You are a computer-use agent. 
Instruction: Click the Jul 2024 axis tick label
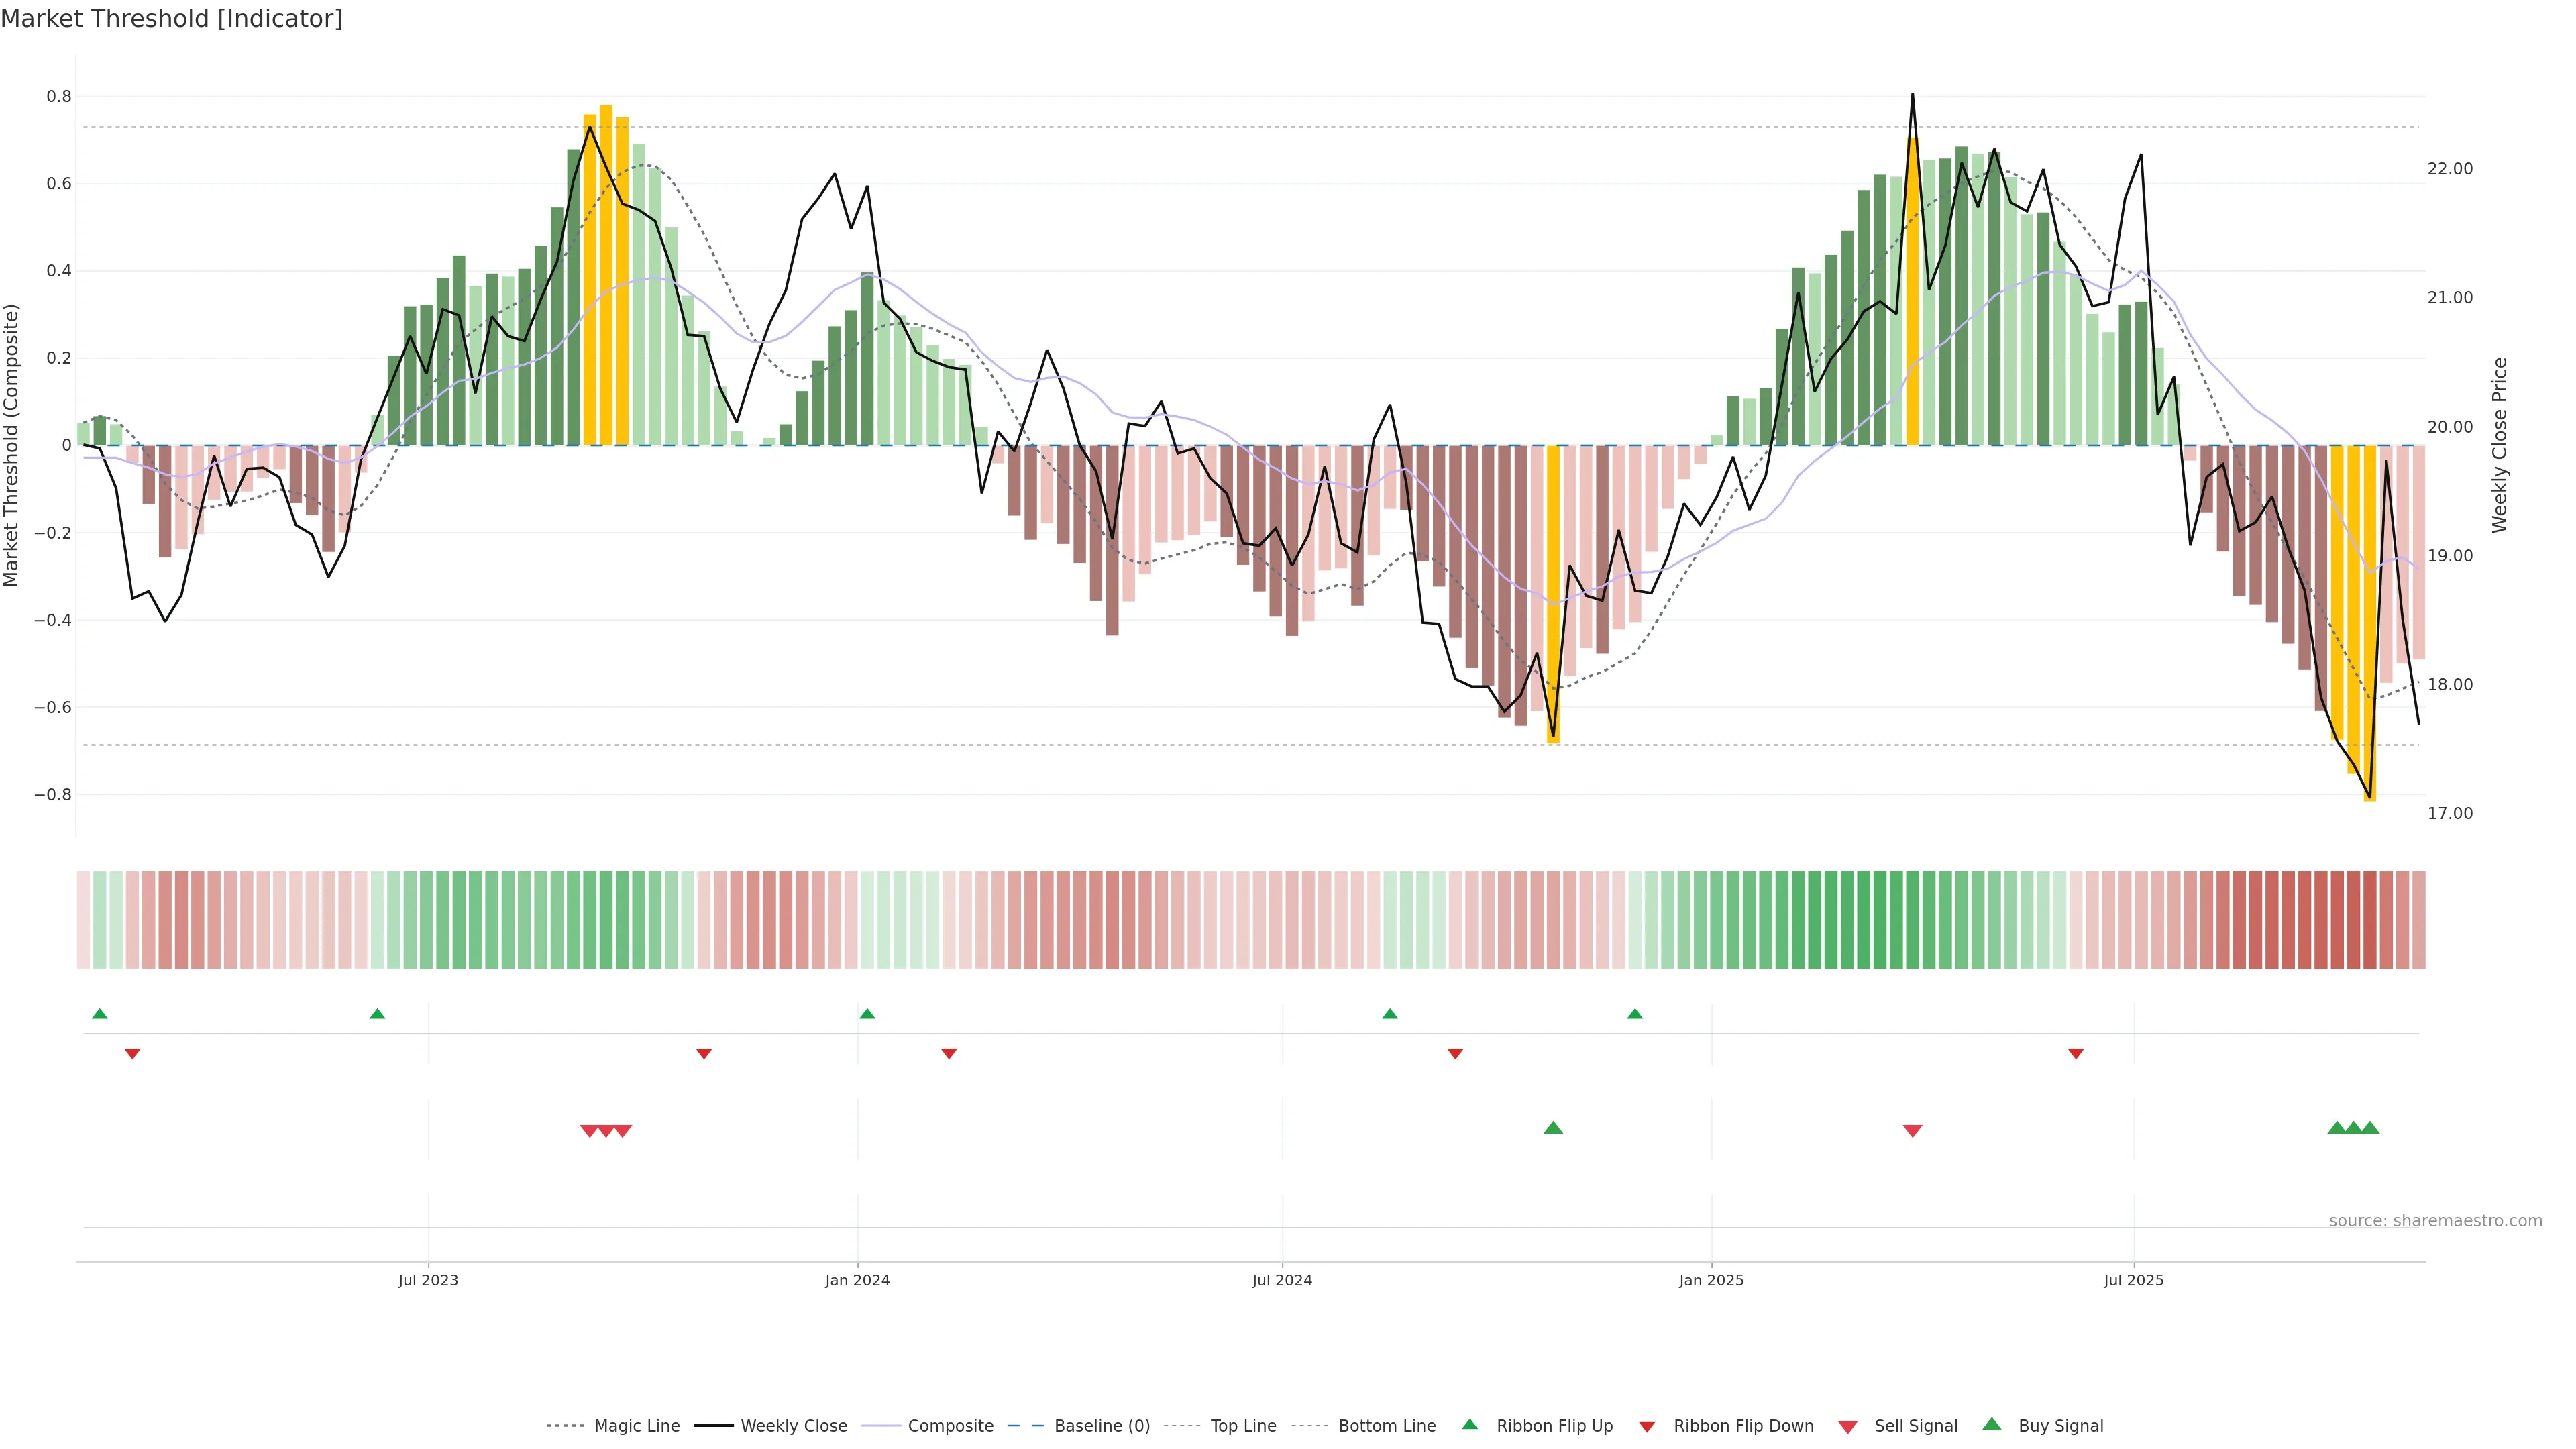click(1282, 1280)
